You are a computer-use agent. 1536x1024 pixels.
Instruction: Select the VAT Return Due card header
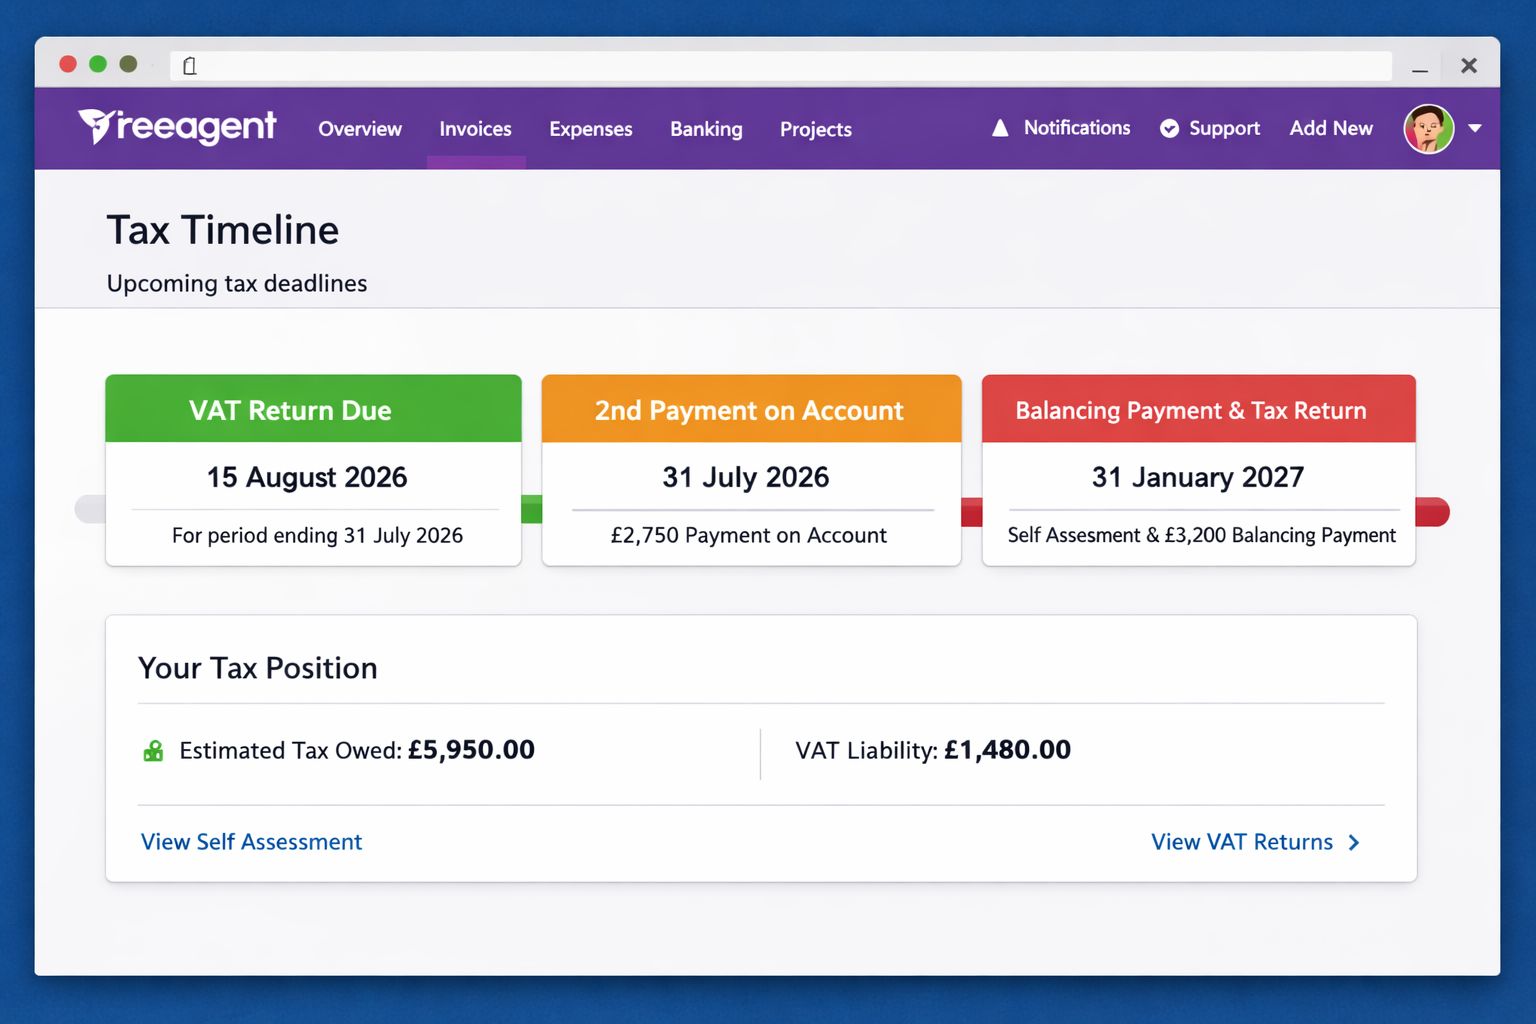coord(313,409)
